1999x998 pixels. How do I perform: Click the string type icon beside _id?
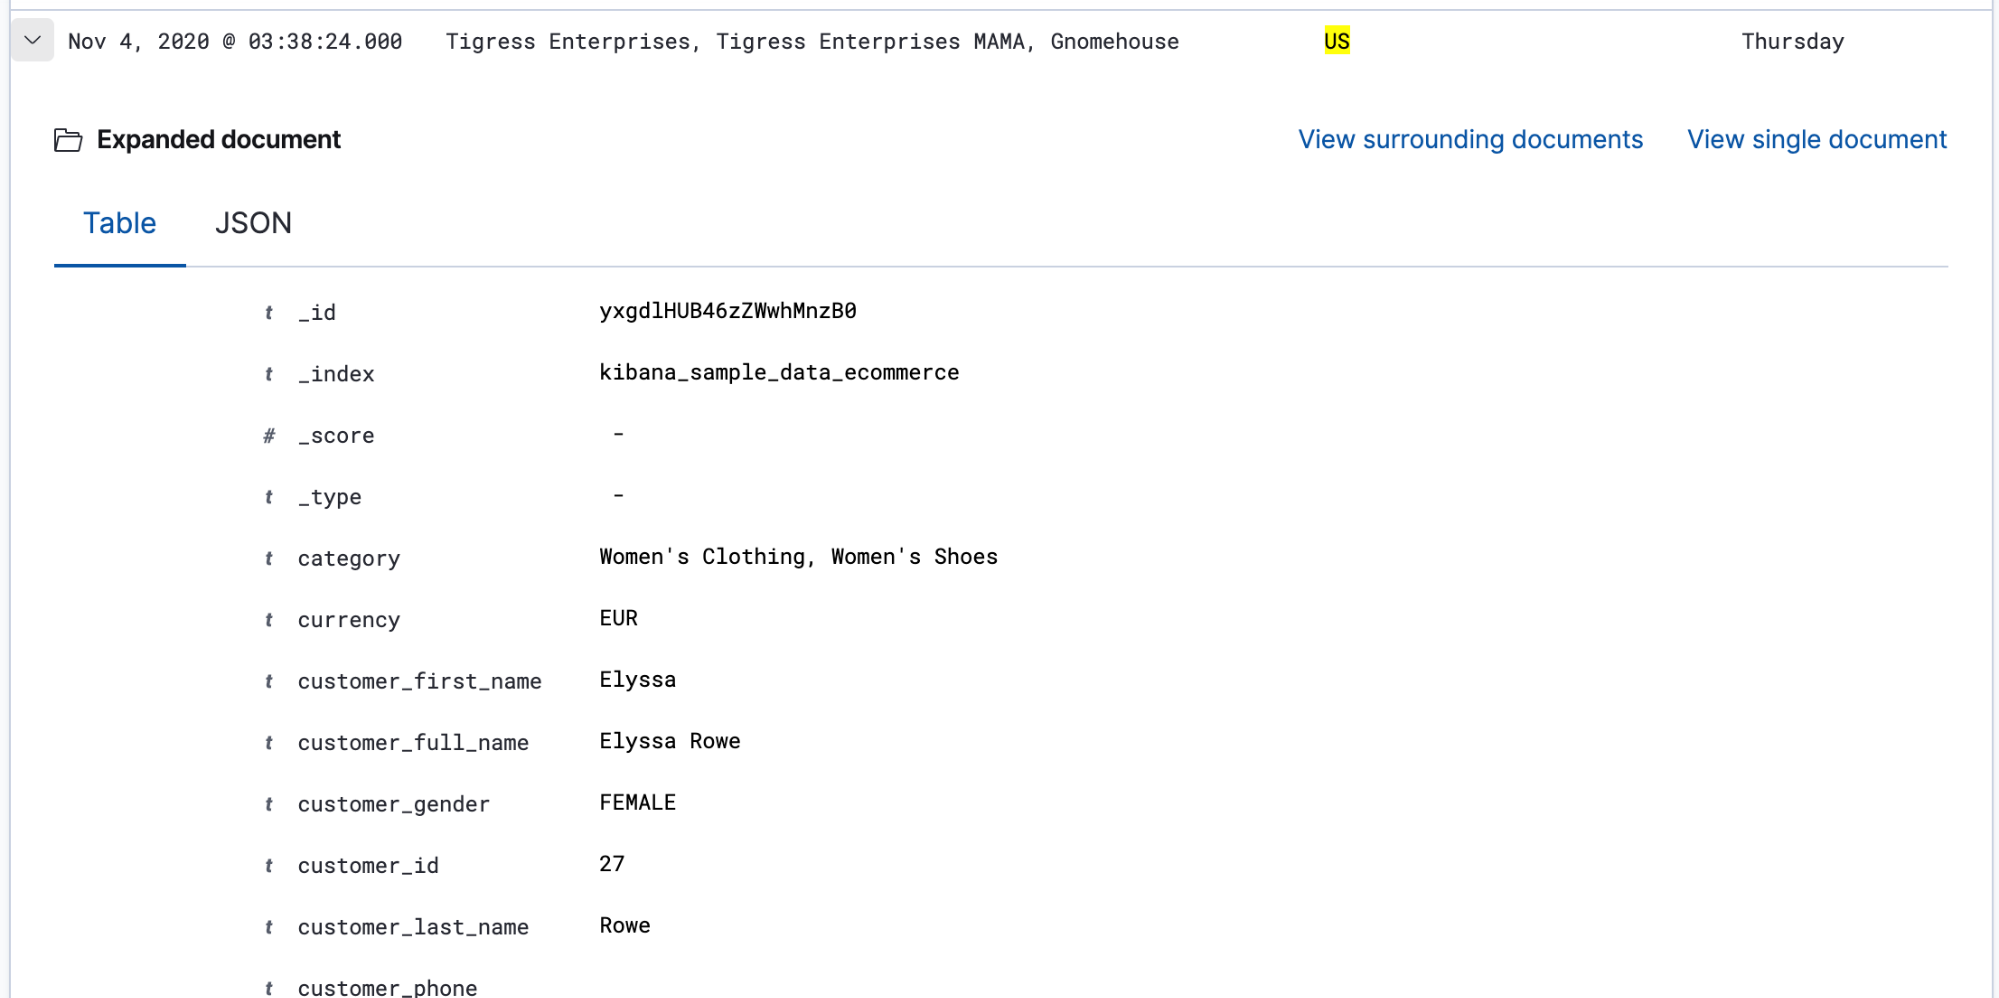[269, 313]
